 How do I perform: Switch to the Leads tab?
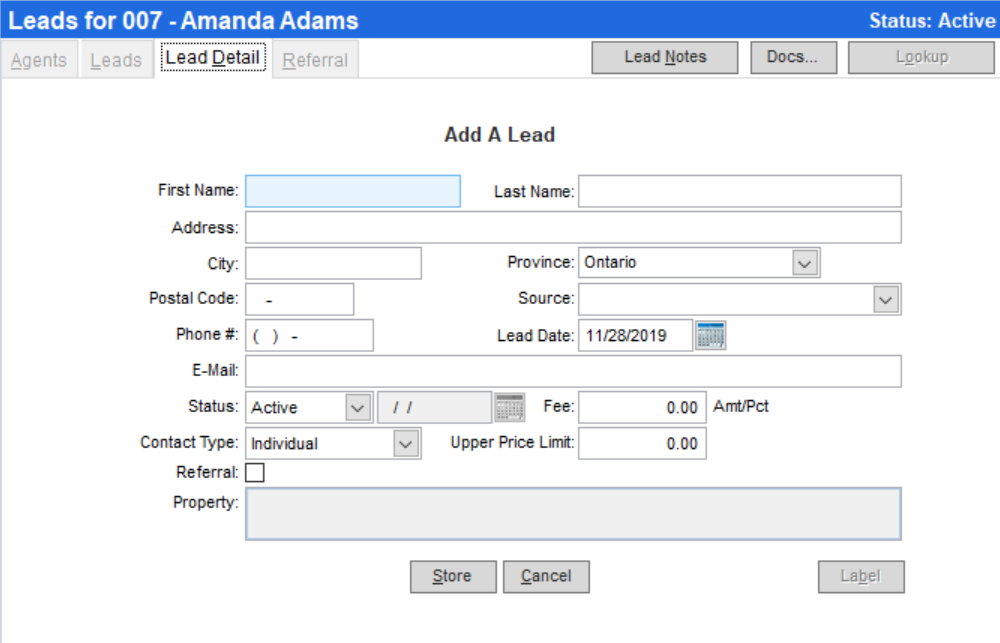click(115, 59)
